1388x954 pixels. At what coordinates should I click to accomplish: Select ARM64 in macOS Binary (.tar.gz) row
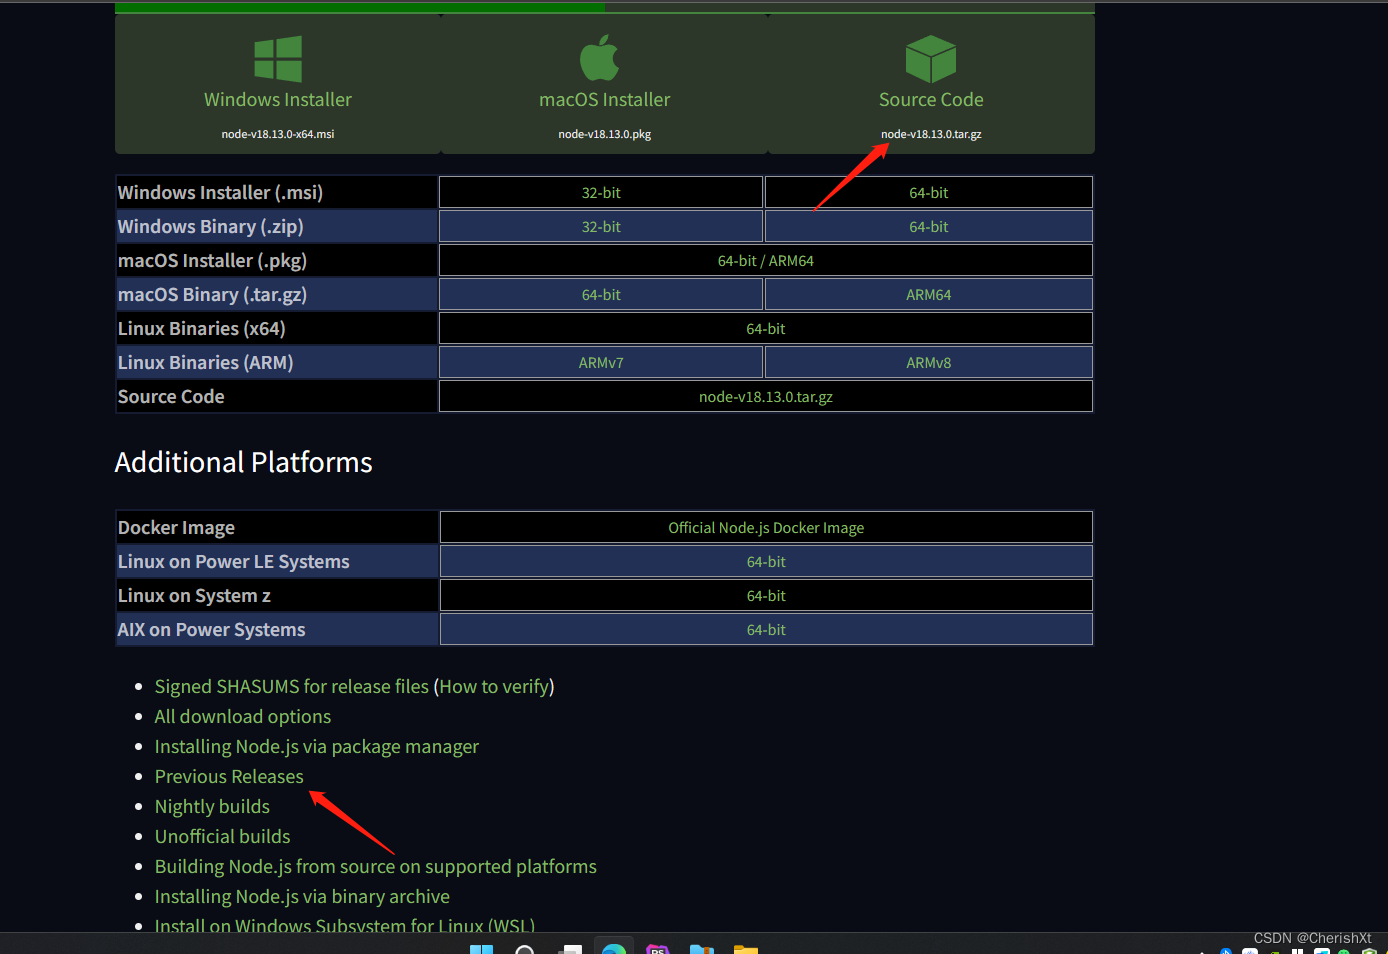pyautogui.click(x=929, y=294)
